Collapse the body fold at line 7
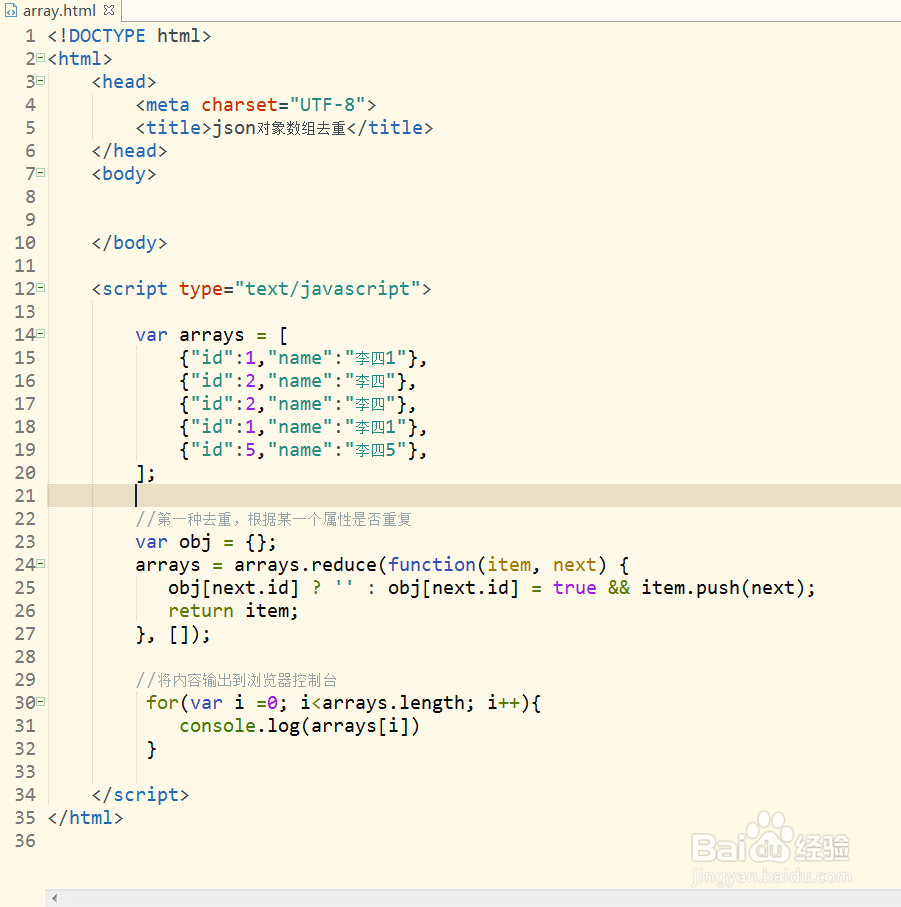Image resolution: width=901 pixels, height=907 pixels. [x=40, y=172]
